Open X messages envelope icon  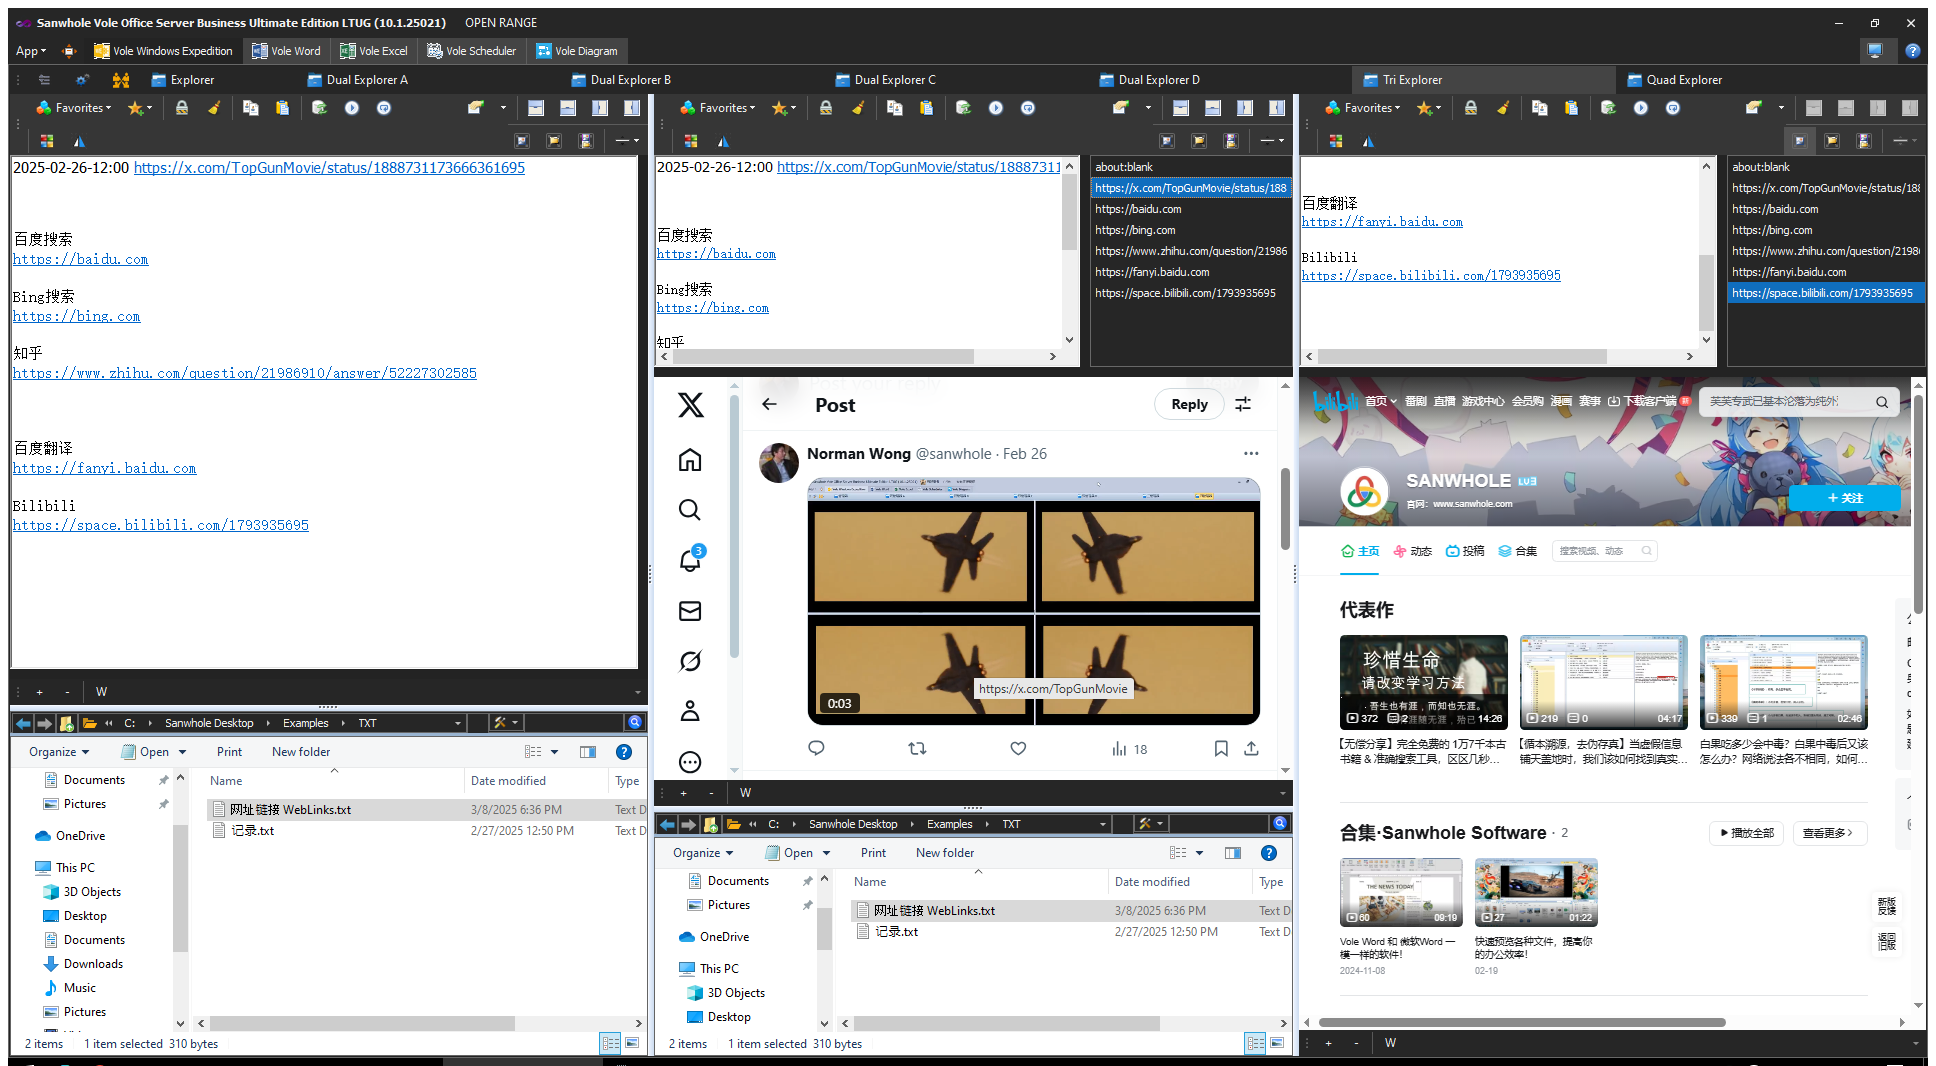click(690, 611)
